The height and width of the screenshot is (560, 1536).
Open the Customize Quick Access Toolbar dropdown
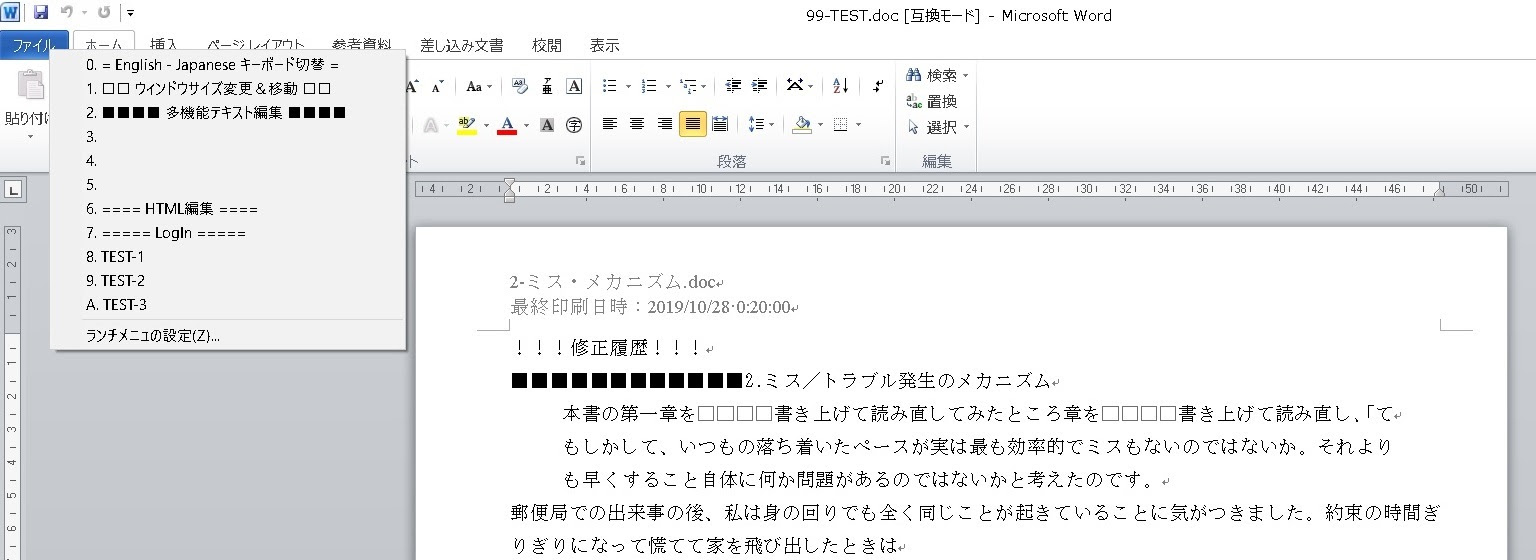click(131, 14)
